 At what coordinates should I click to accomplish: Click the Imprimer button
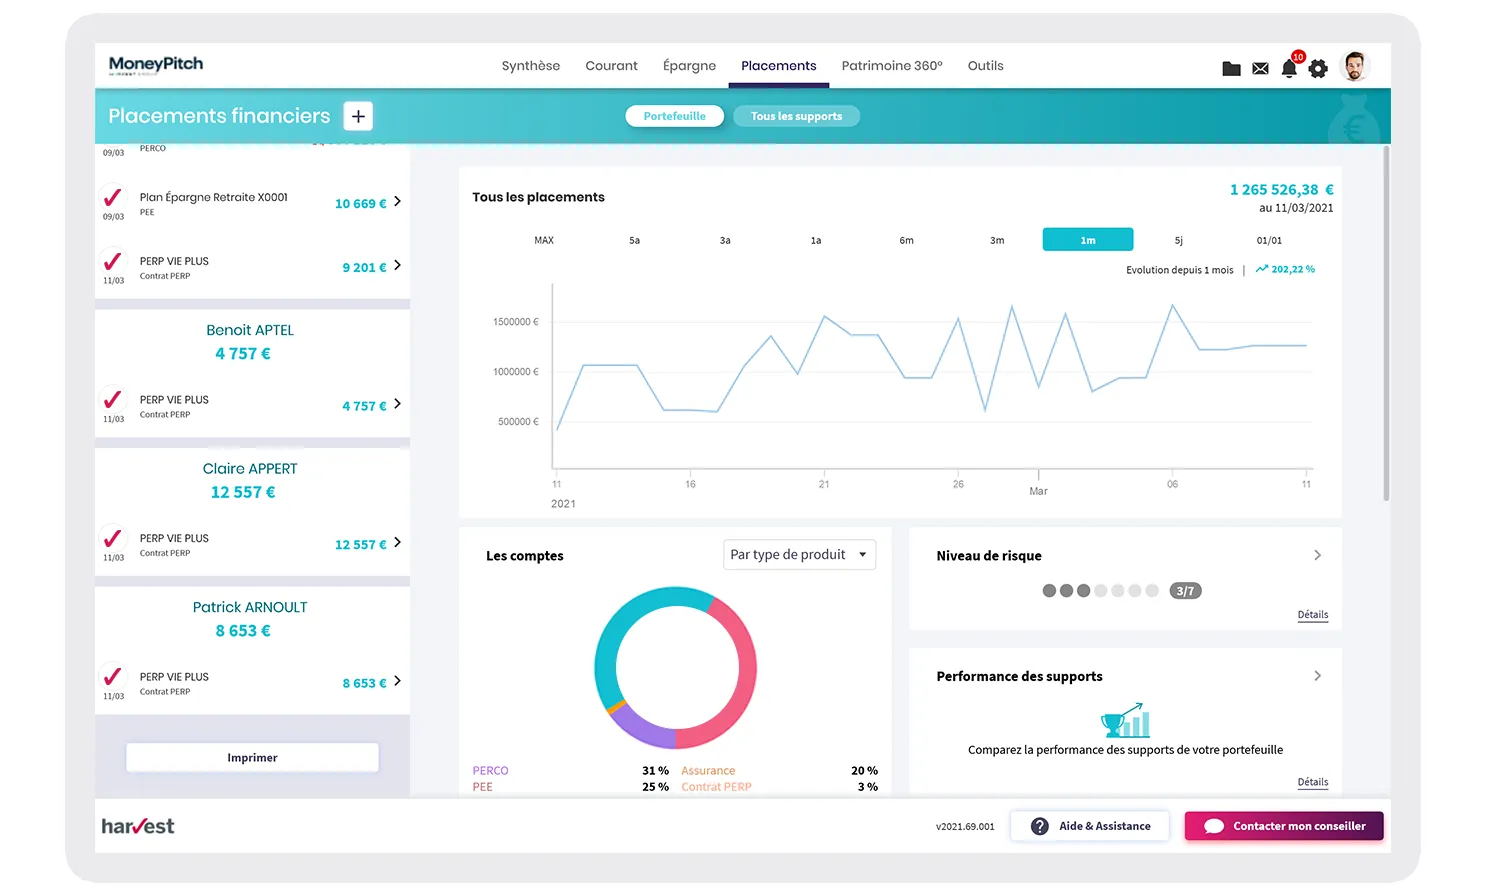[x=252, y=758]
